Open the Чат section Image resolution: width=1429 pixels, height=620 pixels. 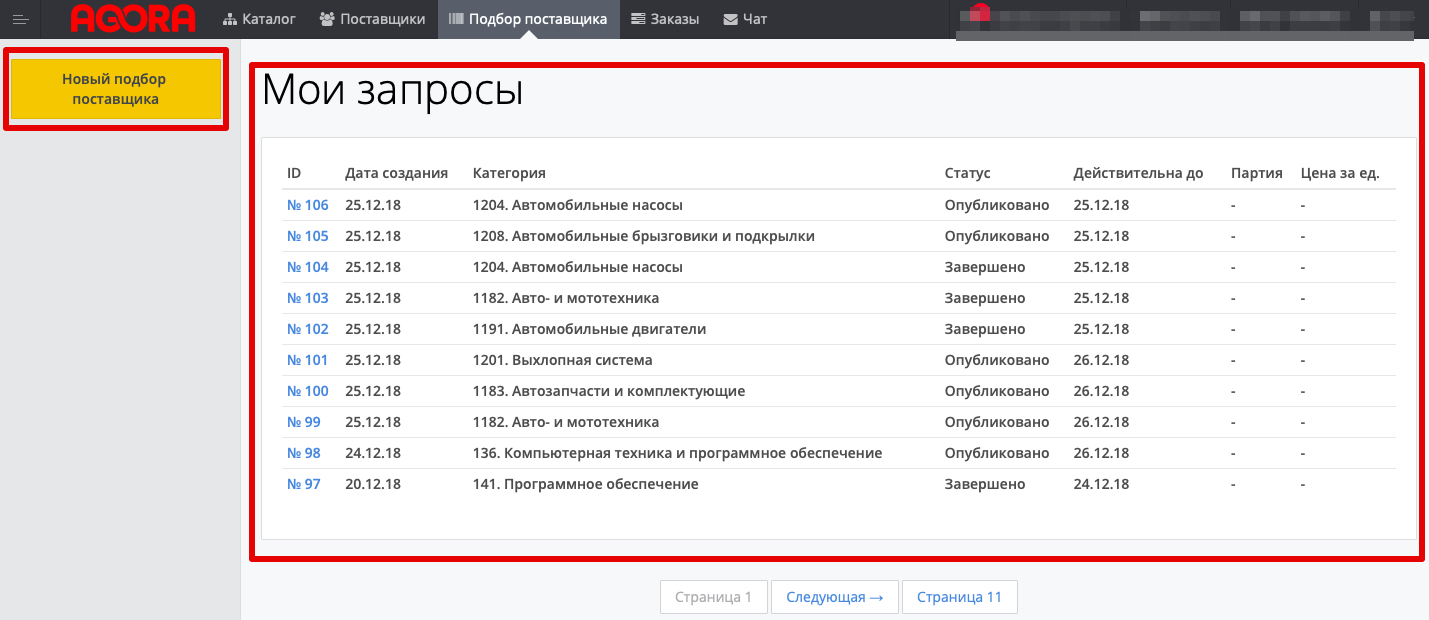[745, 19]
